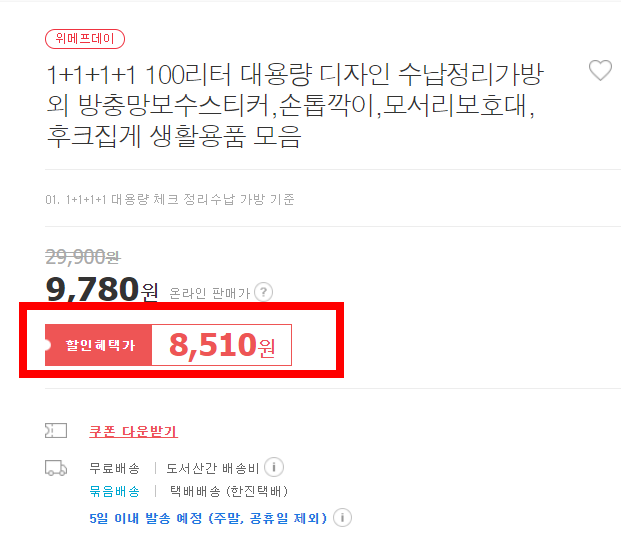Click the product title starting 1+1+1+1 100리터

(295, 105)
